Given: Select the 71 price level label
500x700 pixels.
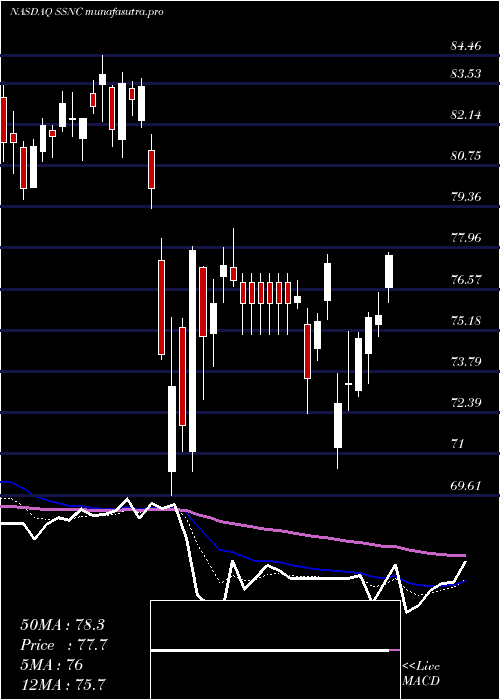Looking at the screenshot, I should coord(458,444).
